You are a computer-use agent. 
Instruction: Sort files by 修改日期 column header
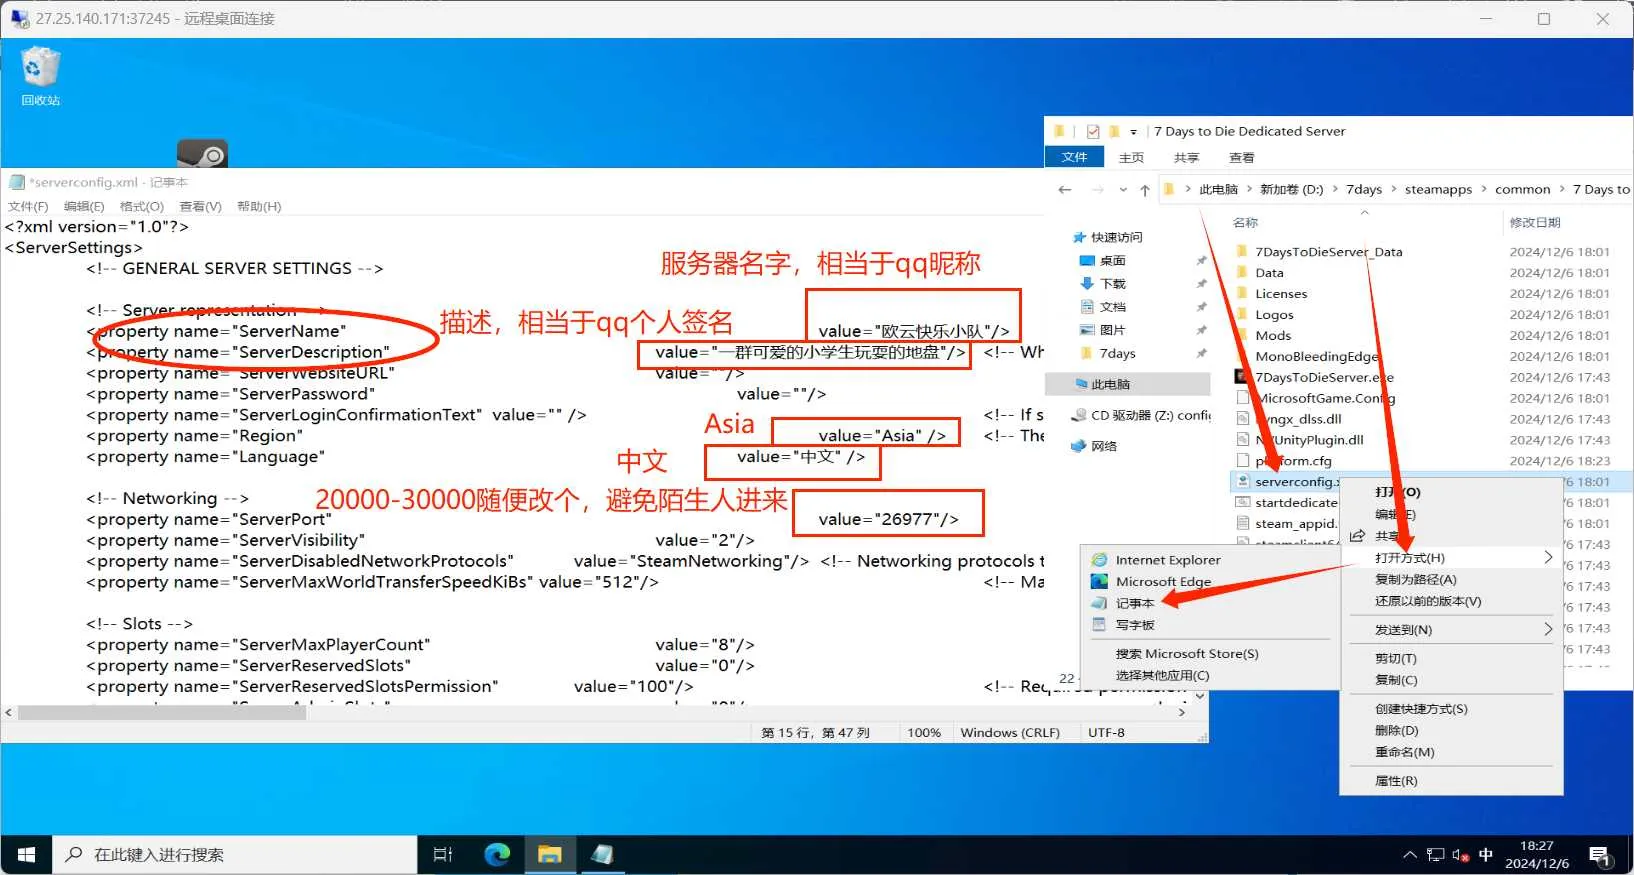click(x=1534, y=223)
